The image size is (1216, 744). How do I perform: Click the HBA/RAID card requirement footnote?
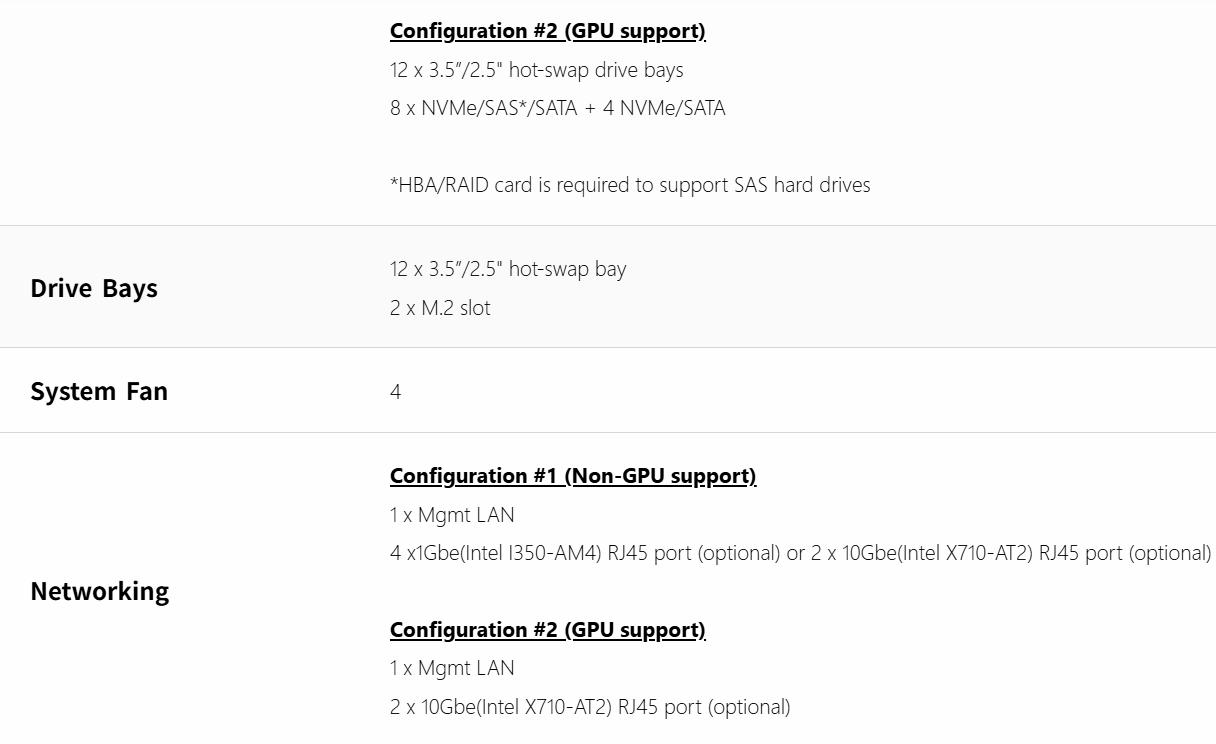coord(629,185)
